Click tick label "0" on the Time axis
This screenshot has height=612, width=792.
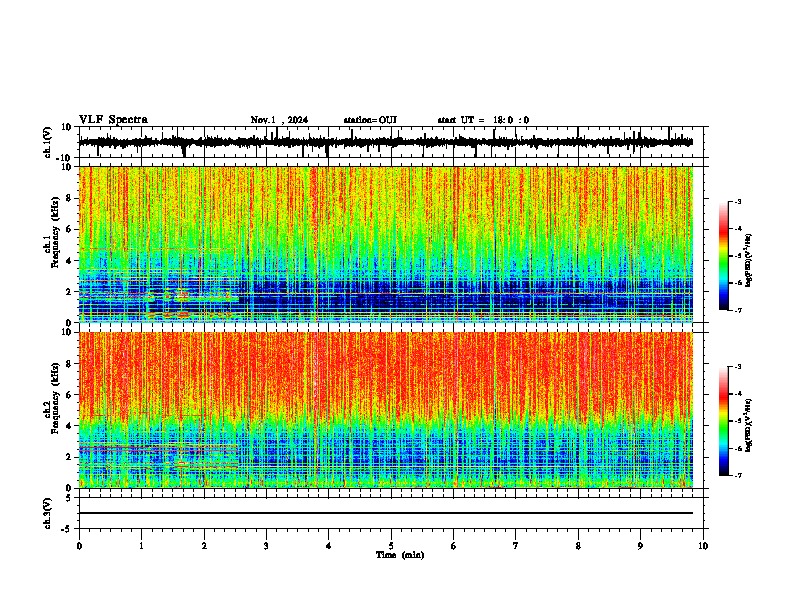coord(79,546)
